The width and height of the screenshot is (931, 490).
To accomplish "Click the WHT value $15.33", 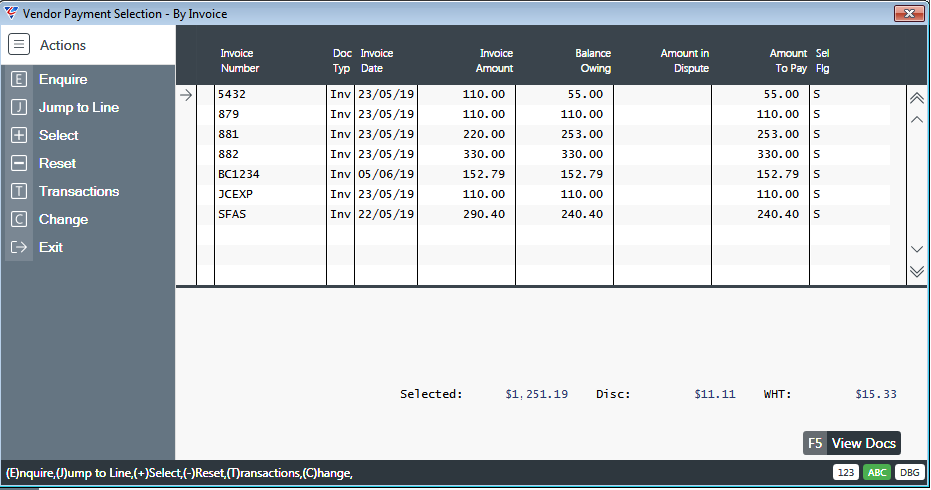I will [x=876, y=394].
